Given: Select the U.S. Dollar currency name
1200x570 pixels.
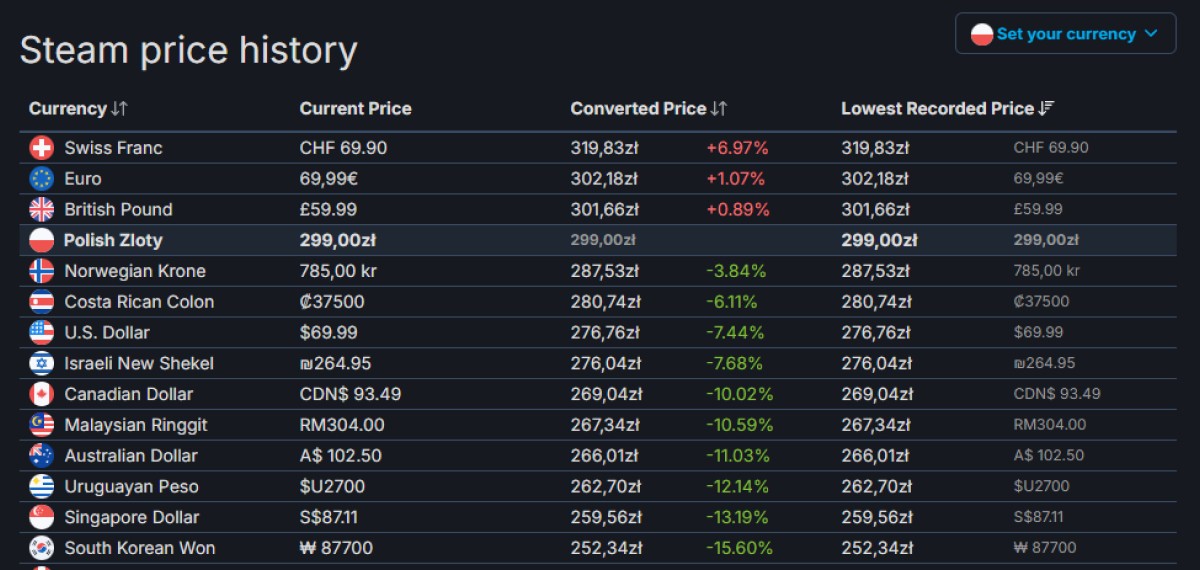Looking at the screenshot, I should 107,332.
